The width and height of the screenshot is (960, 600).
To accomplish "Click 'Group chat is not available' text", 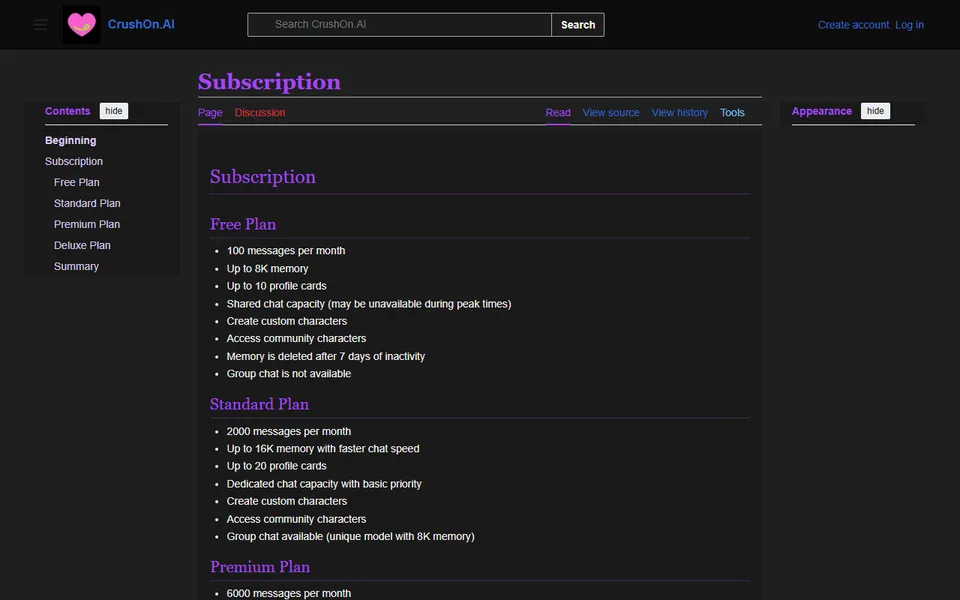I will [289, 373].
